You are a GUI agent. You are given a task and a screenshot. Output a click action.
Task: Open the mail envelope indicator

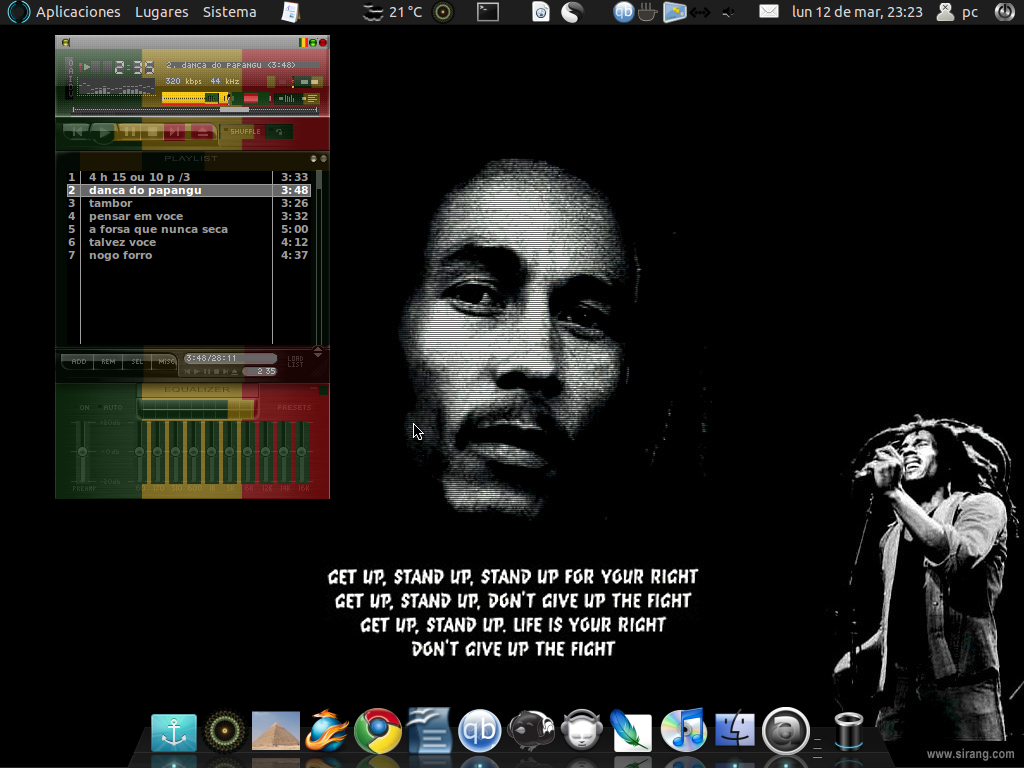[769, 12]
